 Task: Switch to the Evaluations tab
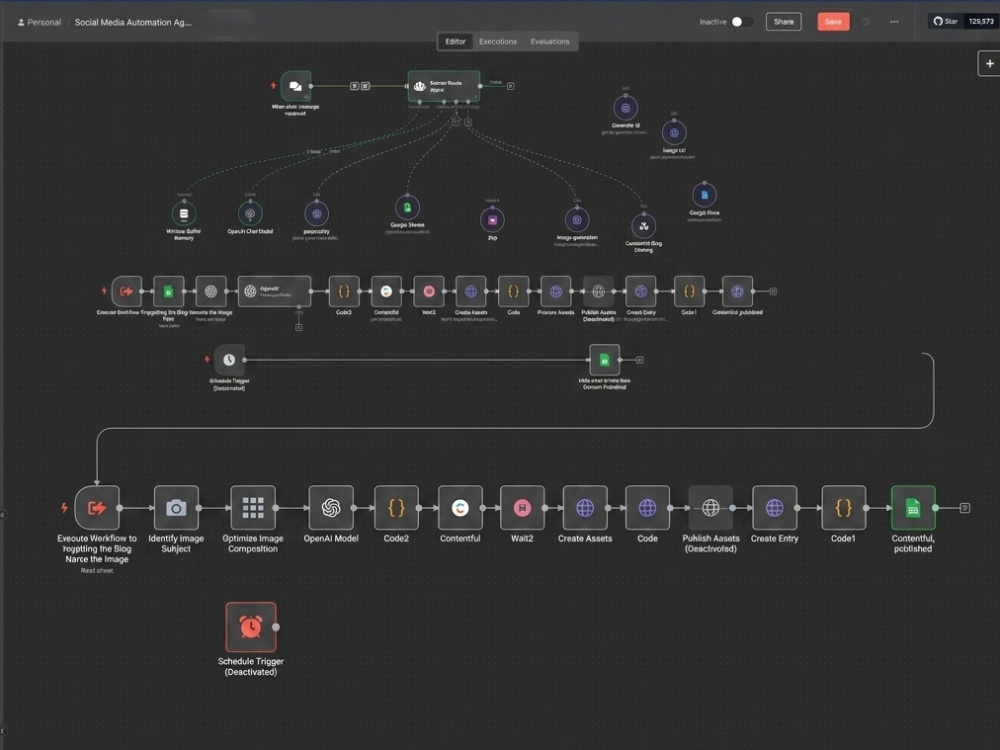550,41
